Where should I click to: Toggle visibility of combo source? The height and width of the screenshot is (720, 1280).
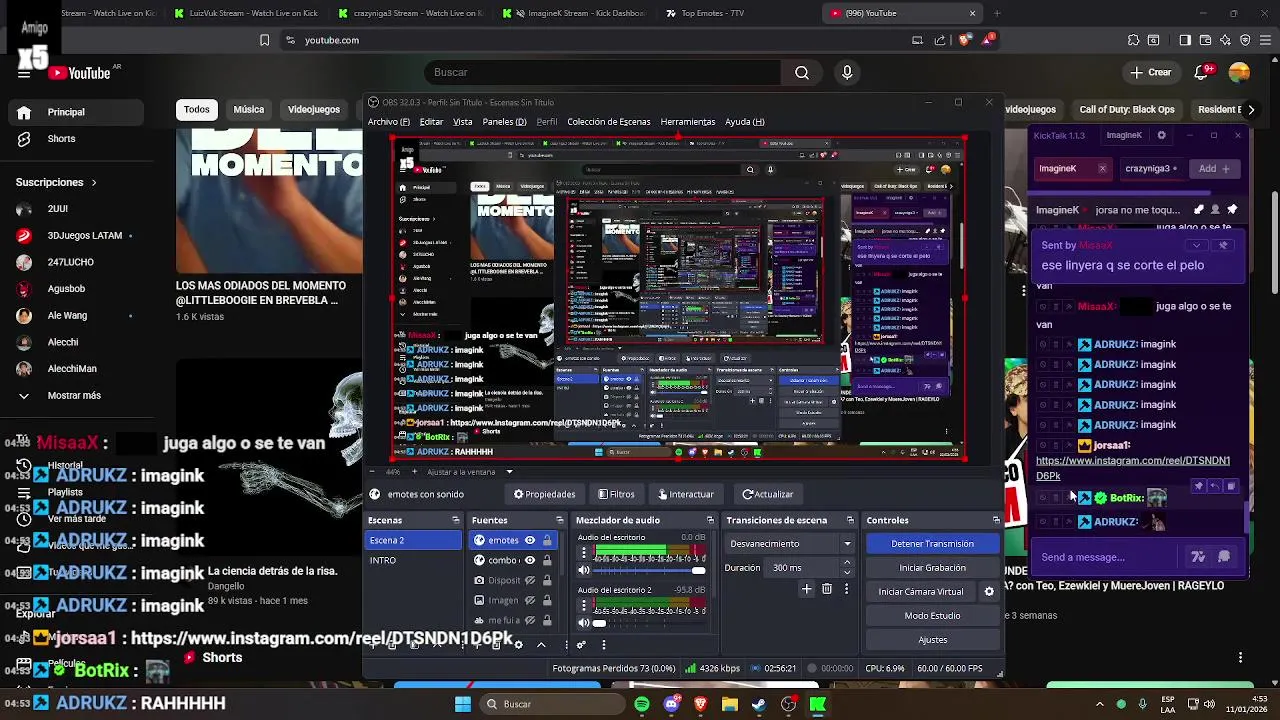[x=530, y=560]
